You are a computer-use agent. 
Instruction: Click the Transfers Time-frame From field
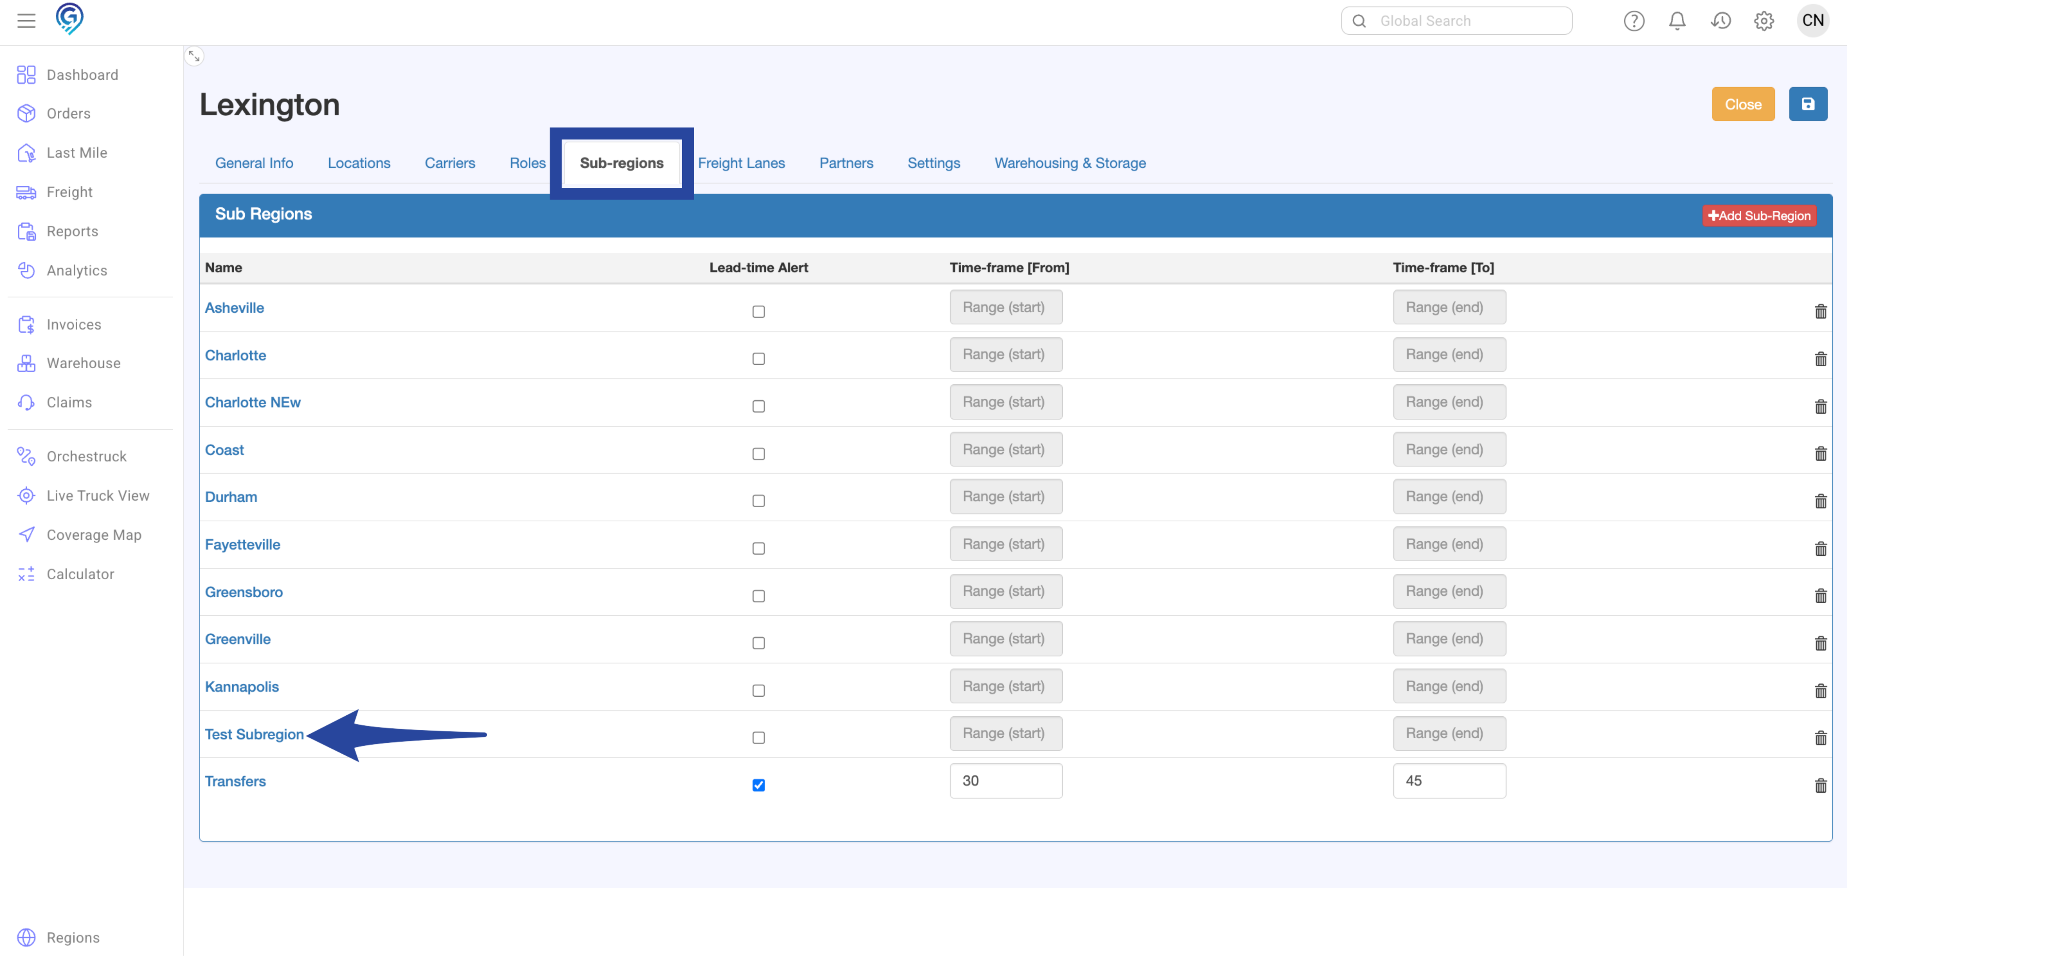pos(1005,781)
